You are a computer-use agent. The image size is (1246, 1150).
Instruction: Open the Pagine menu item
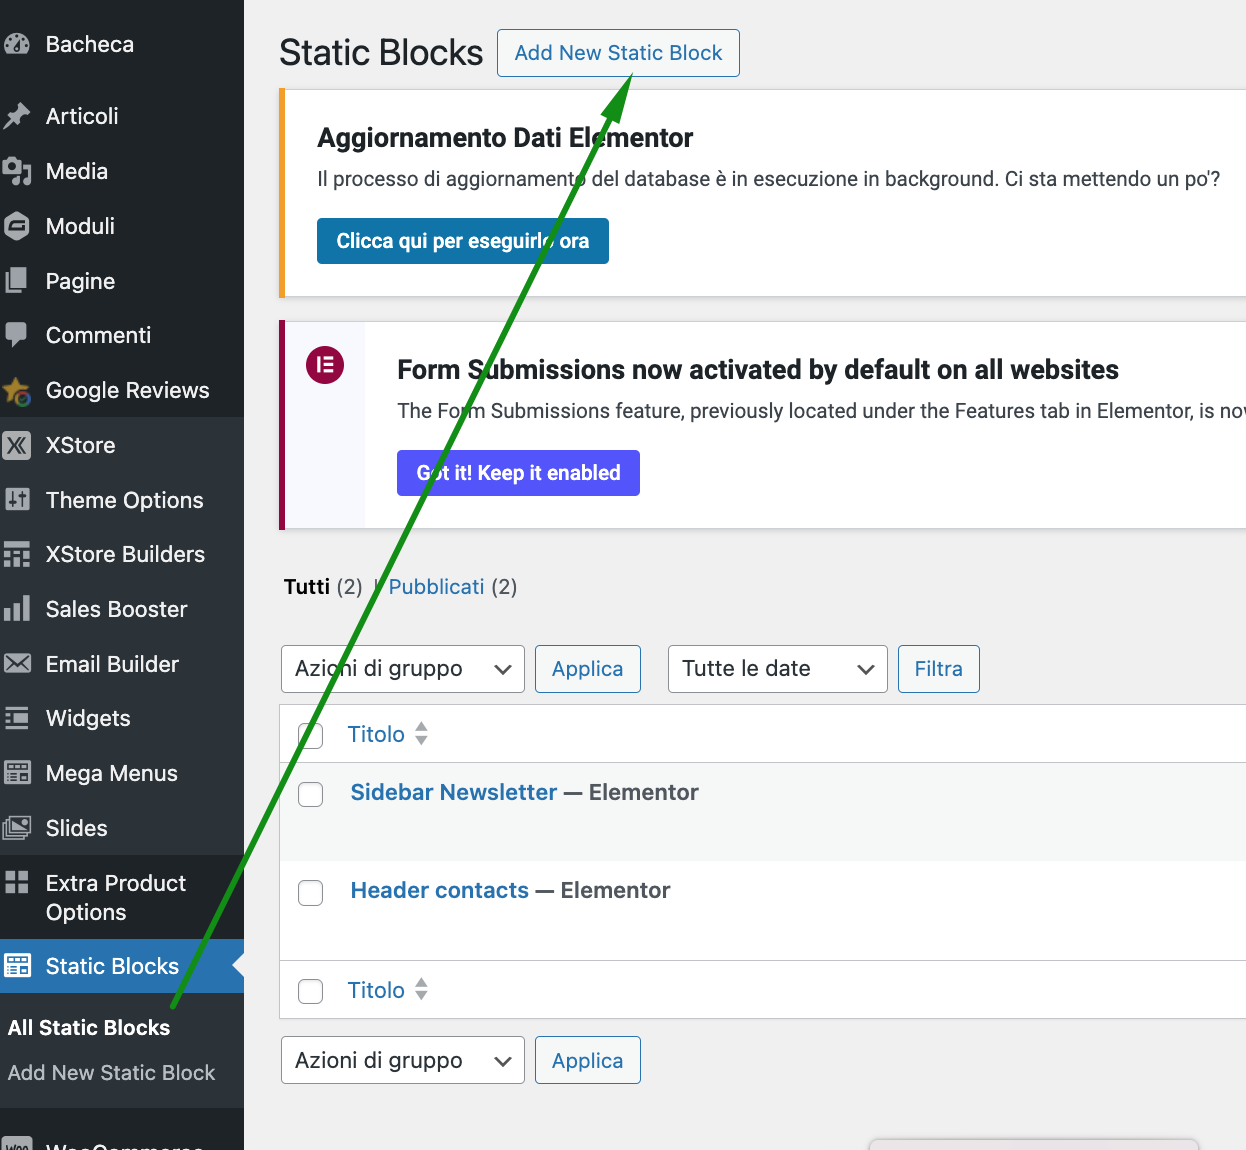point(80,281)
